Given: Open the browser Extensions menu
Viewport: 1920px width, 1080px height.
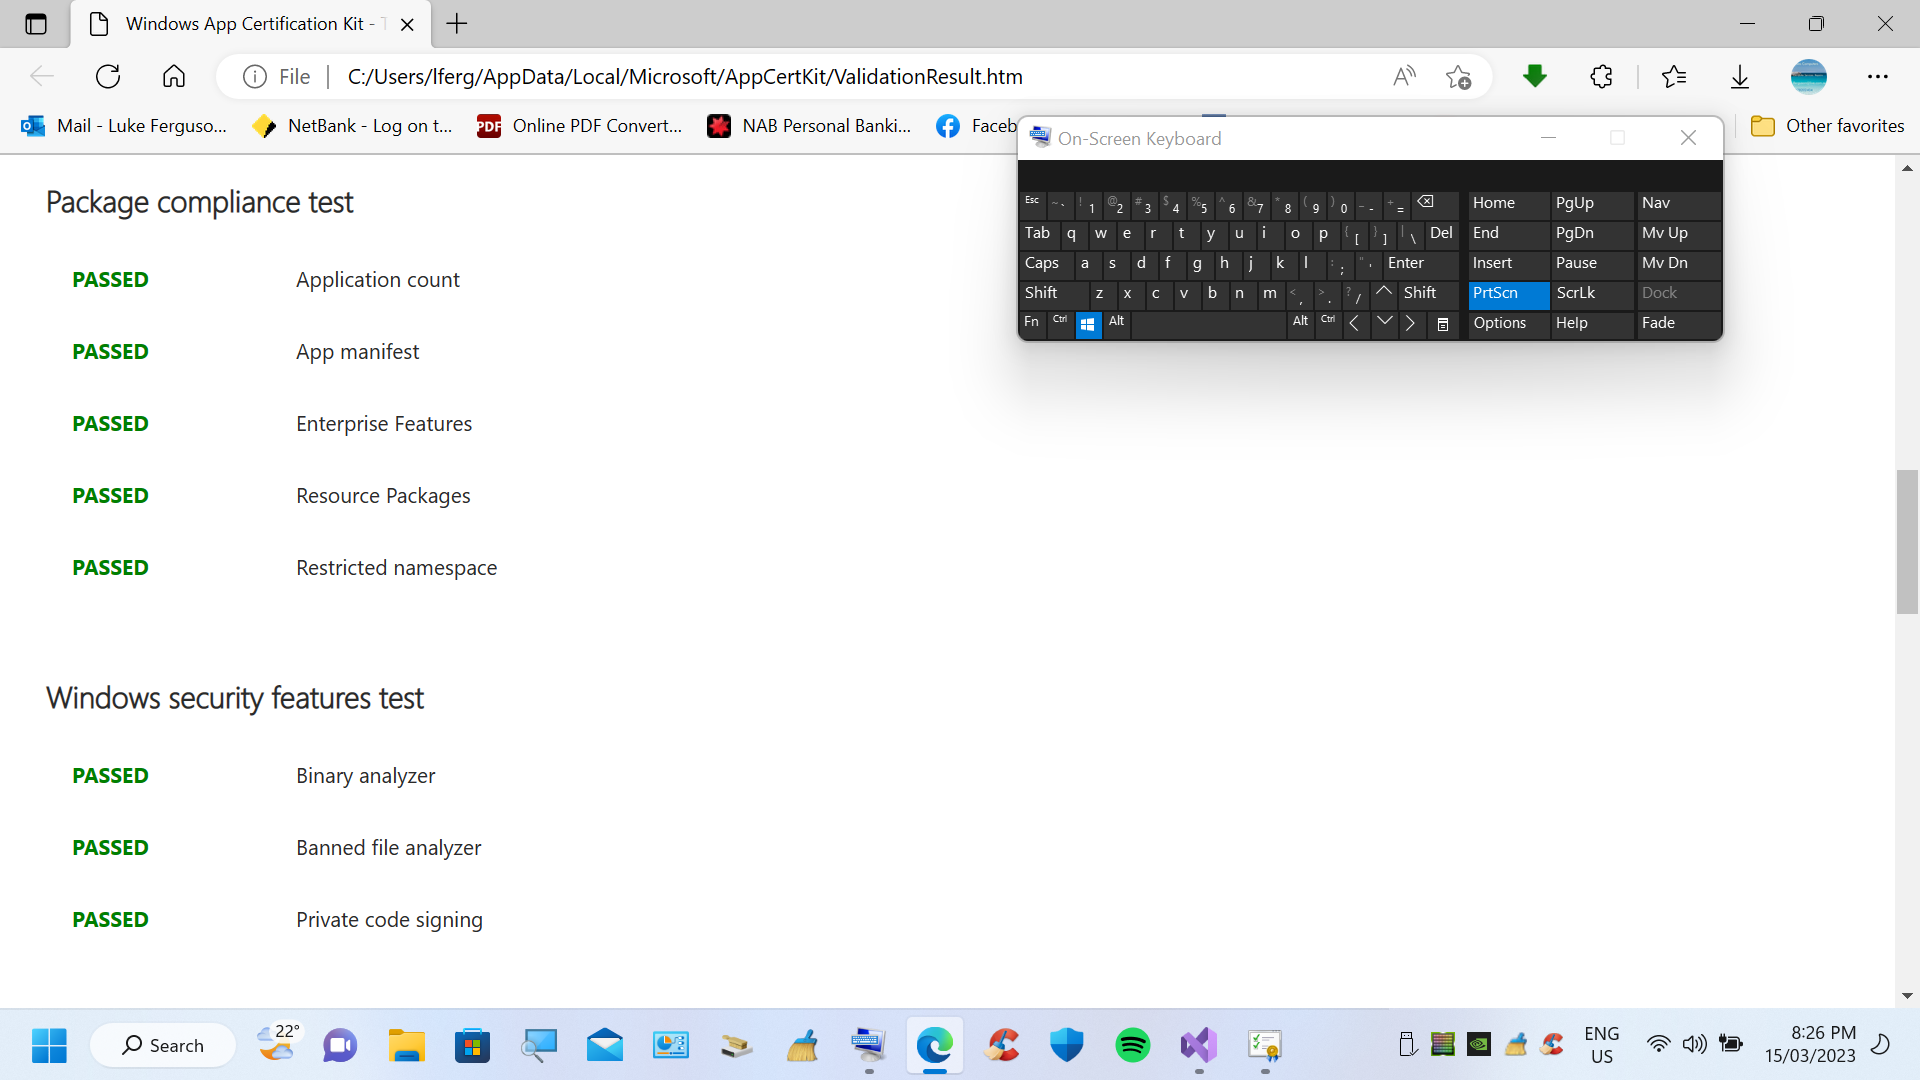Looking at the screenshot, I should coord(1601,76).
